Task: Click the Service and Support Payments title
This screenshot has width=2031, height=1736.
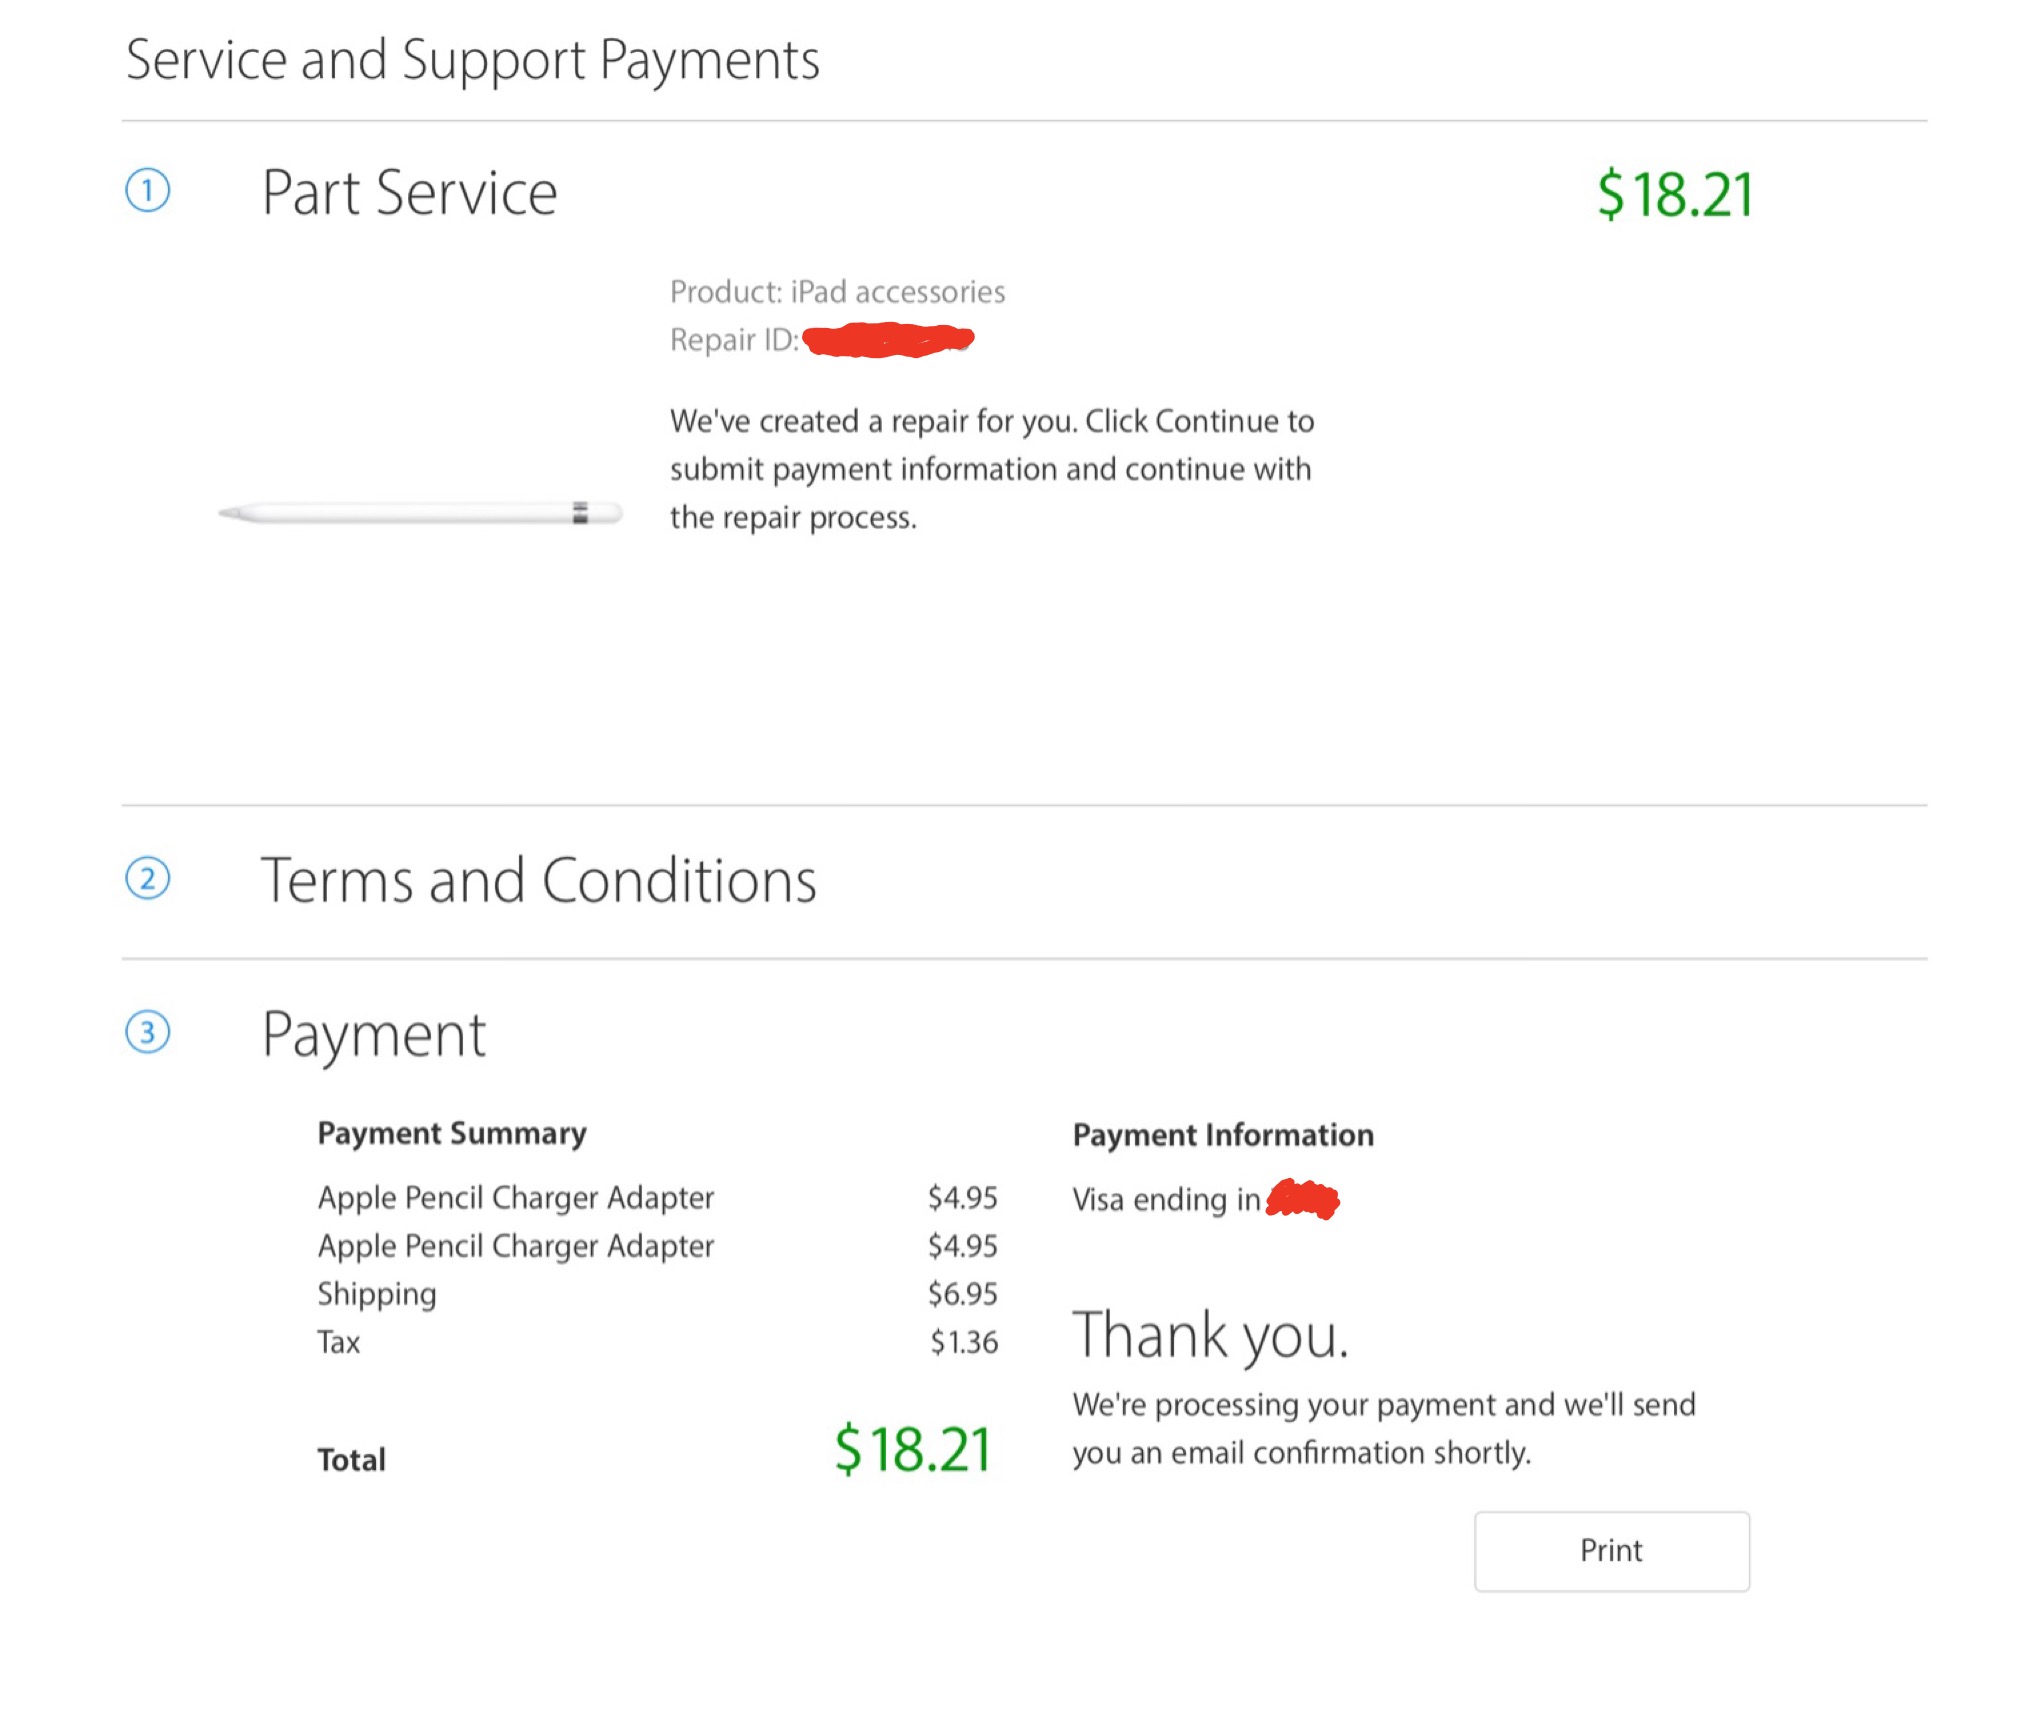Action: click(x=472, y=60)
